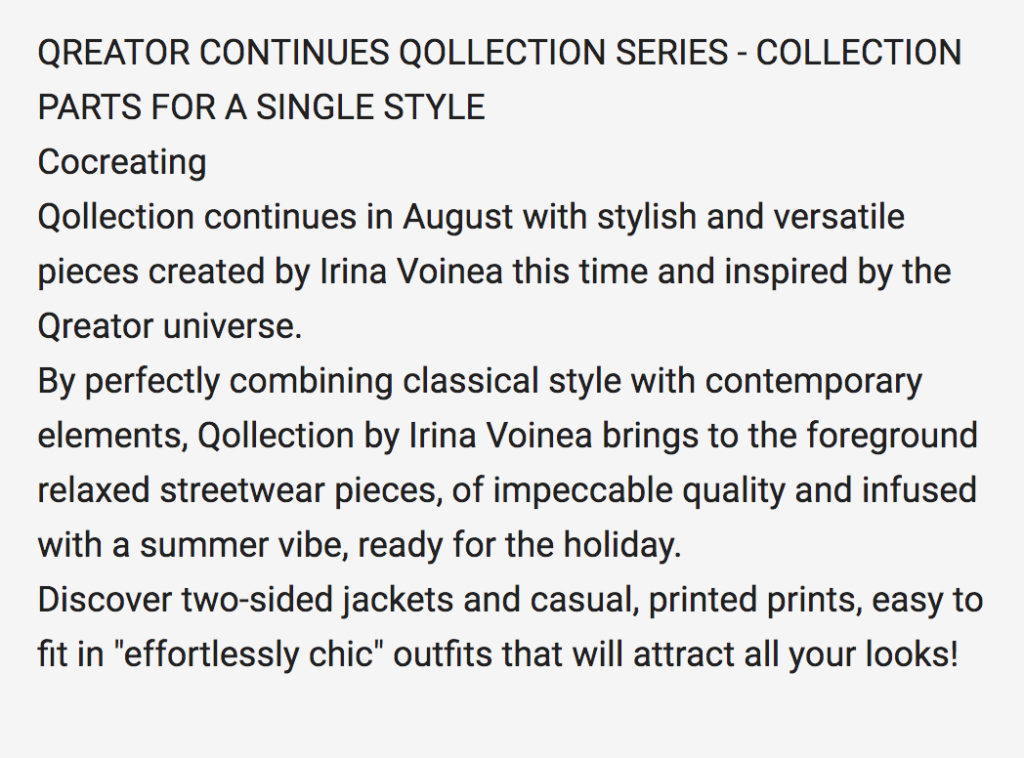This screenshot has height=758, width=1024.
Task: Click the word streetwear
Action: click(242, 491)
